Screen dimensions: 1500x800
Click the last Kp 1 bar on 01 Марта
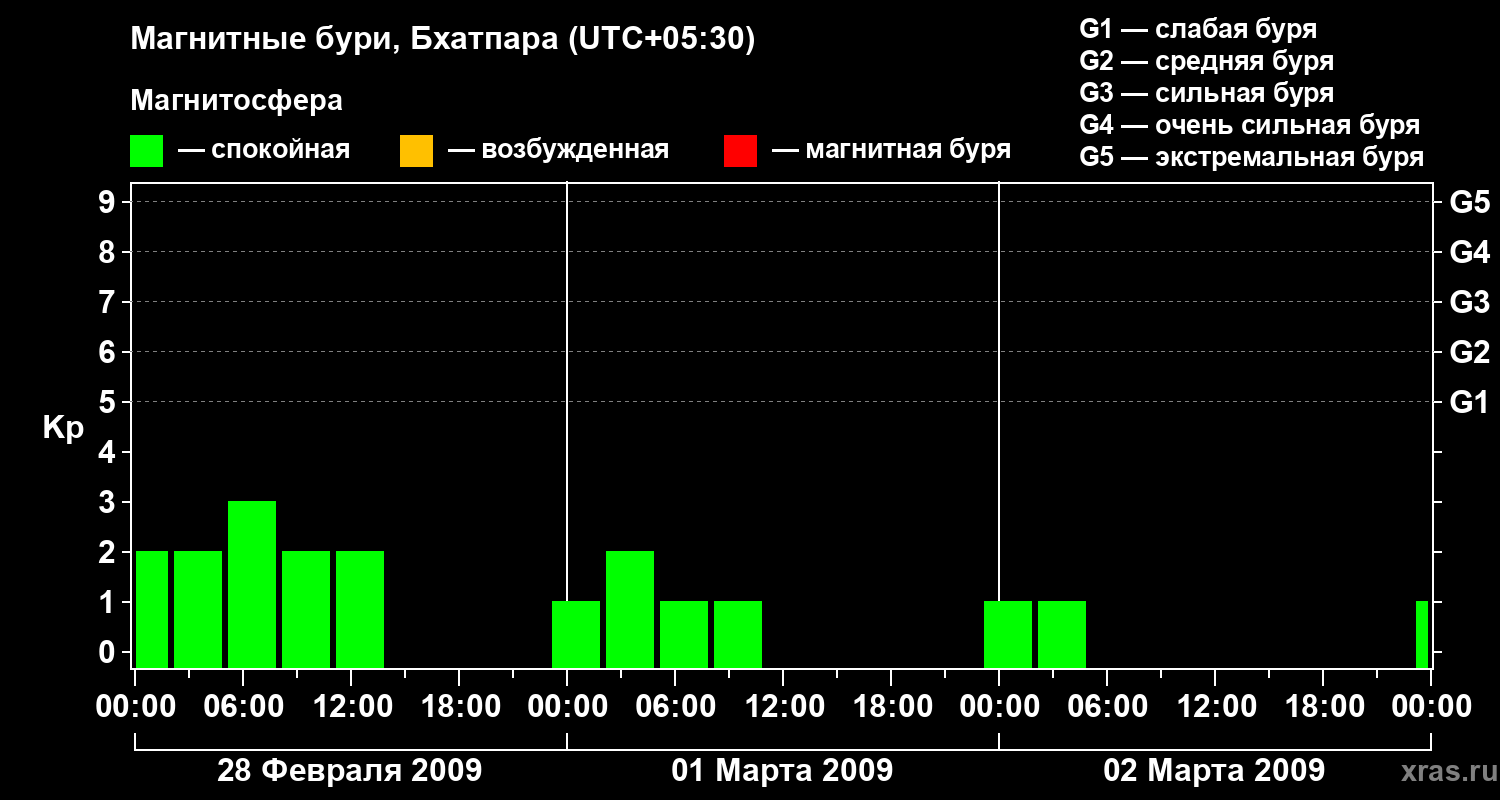point(738,634)
